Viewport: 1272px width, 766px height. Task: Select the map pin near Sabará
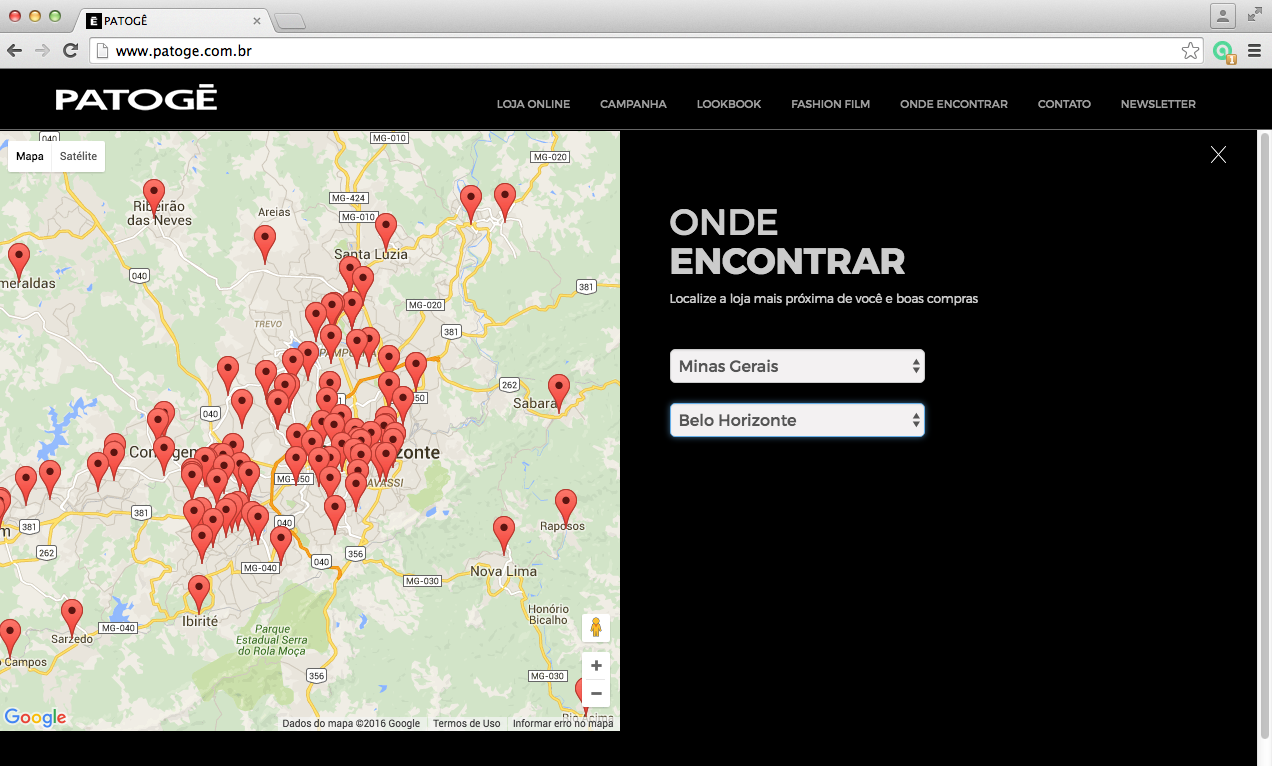(x=559, y=388)
